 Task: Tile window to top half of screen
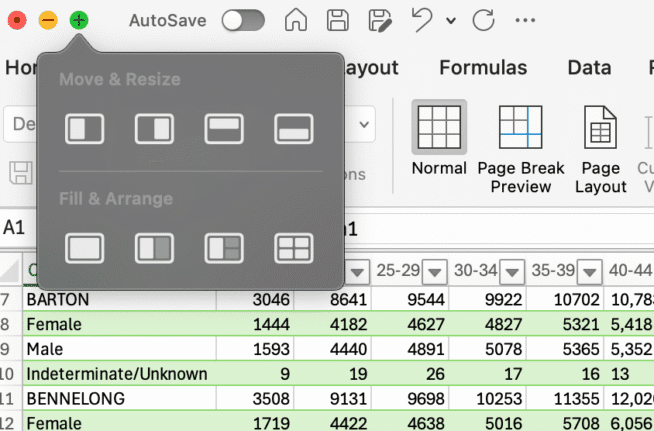click(x=224, y=129)
